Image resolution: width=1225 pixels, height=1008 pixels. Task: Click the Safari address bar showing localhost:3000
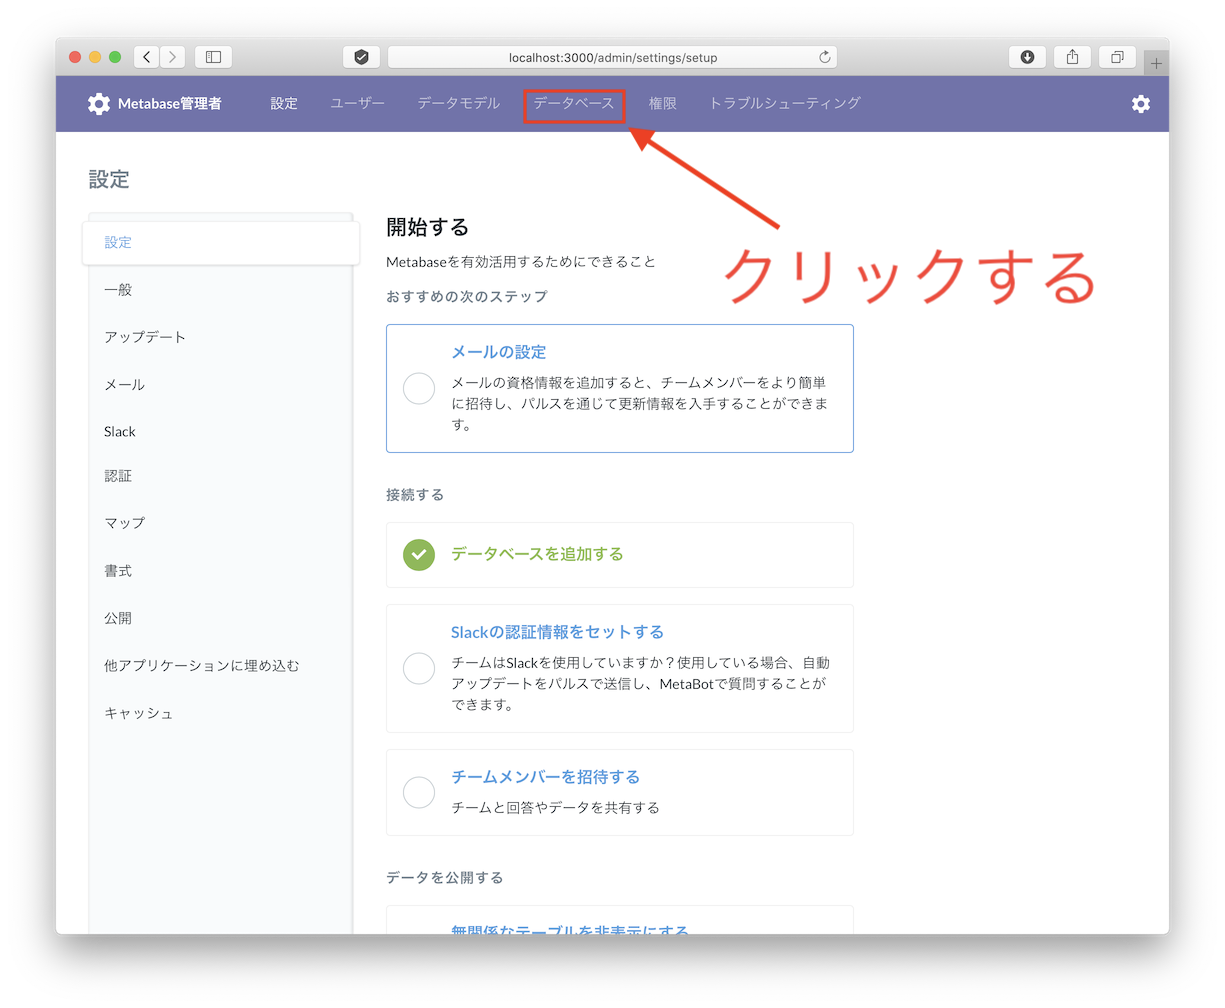pos(612,57)
